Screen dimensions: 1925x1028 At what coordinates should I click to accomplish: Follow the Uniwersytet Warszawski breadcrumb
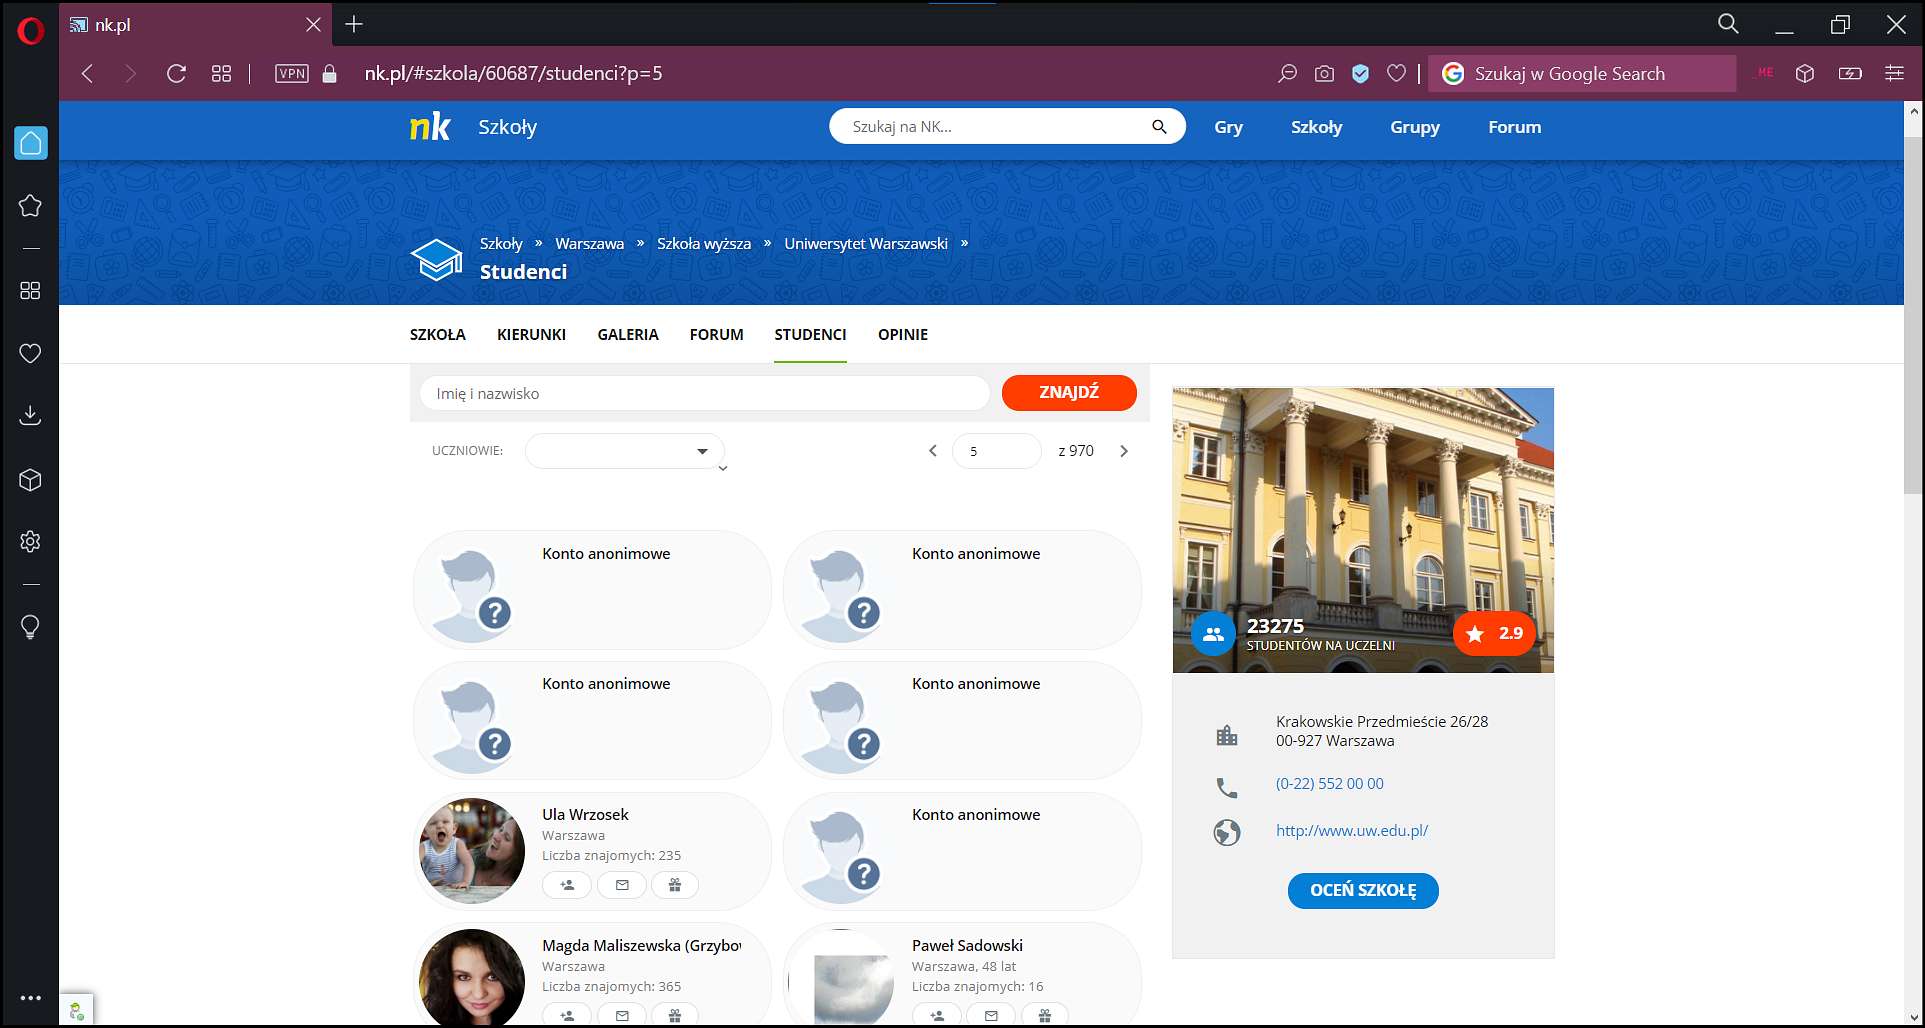coord(866,243)
